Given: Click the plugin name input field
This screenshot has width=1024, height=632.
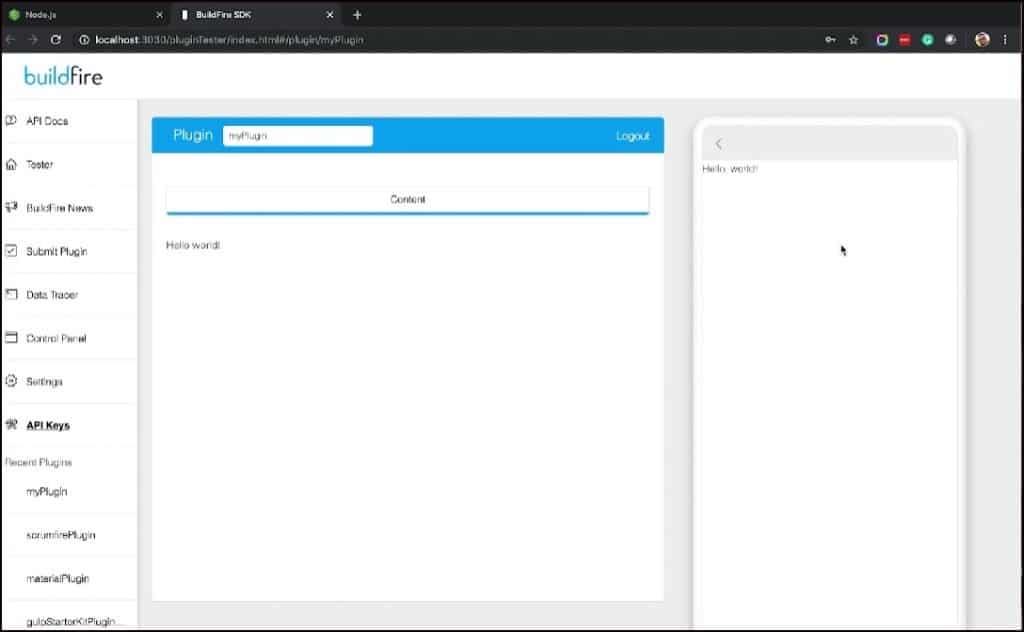Looking at the screenshot, I should [297, 136].
